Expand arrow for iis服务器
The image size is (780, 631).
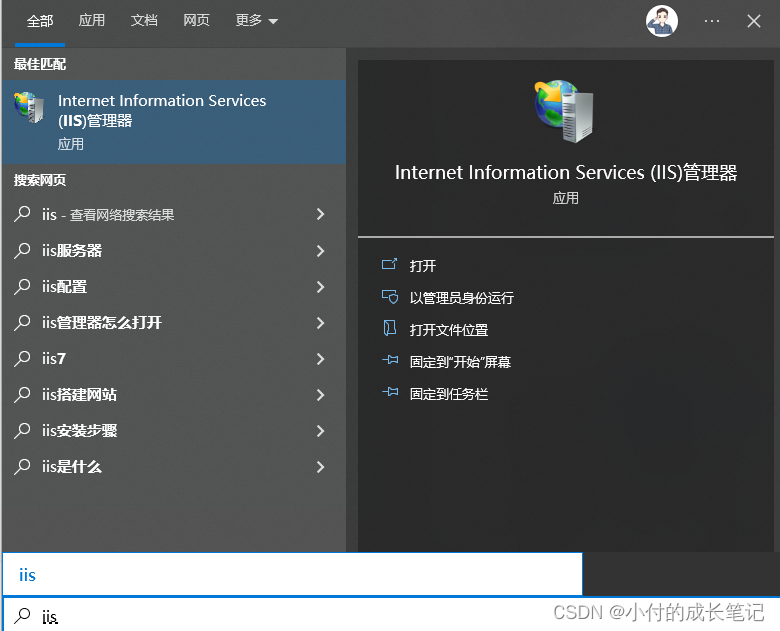point(320,251)
